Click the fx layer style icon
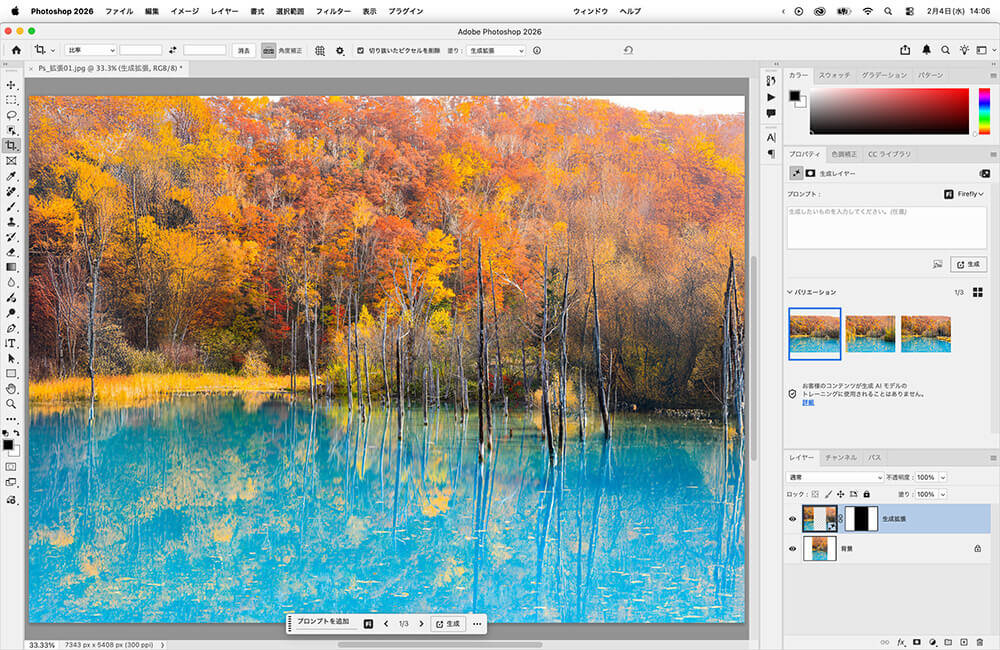 (901, 642)
